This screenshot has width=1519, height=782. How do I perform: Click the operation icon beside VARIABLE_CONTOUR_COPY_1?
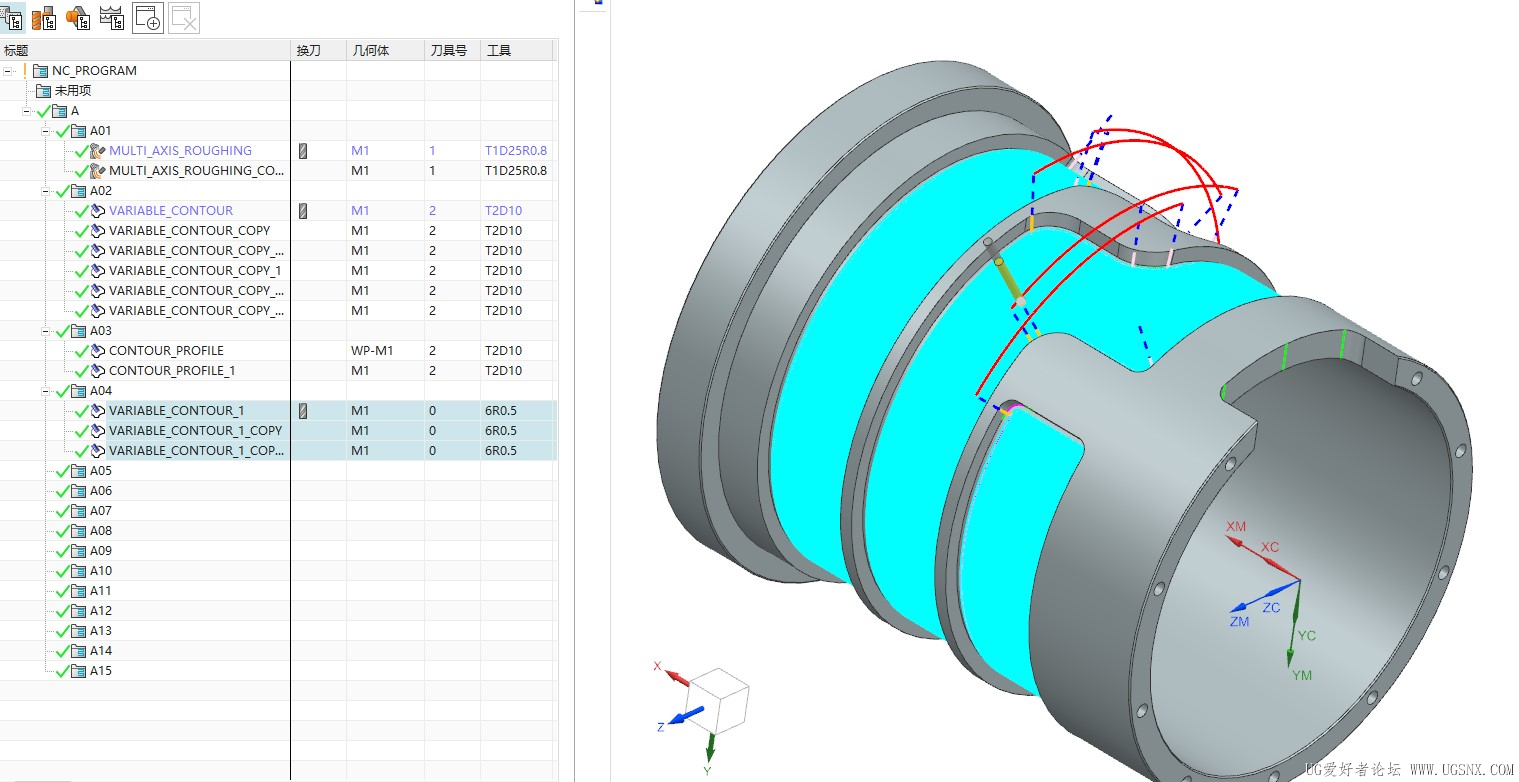click(98, 271)
